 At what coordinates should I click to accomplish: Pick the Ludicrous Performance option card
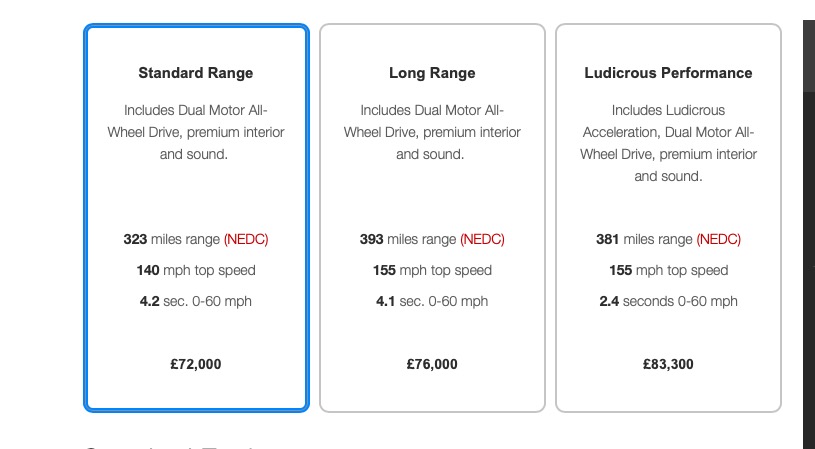(x=668, y=218)
